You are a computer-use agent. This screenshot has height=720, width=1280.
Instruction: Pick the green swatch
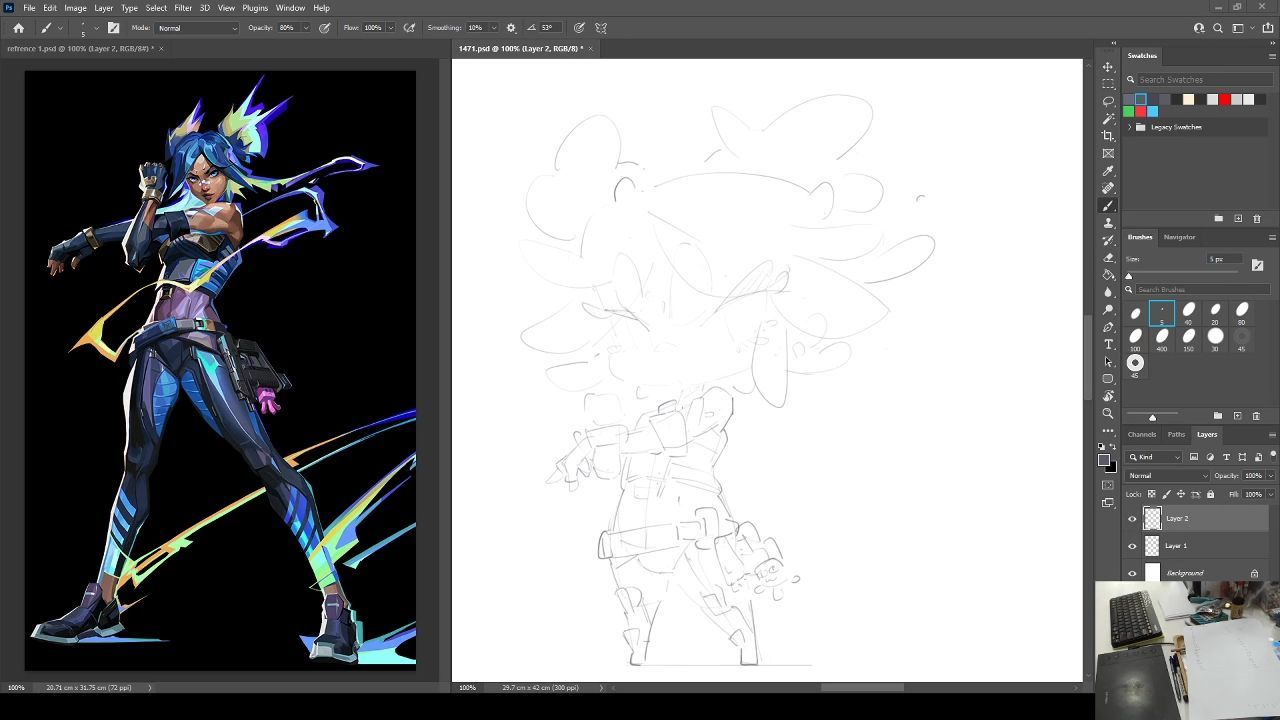[x=1129, y=111]
